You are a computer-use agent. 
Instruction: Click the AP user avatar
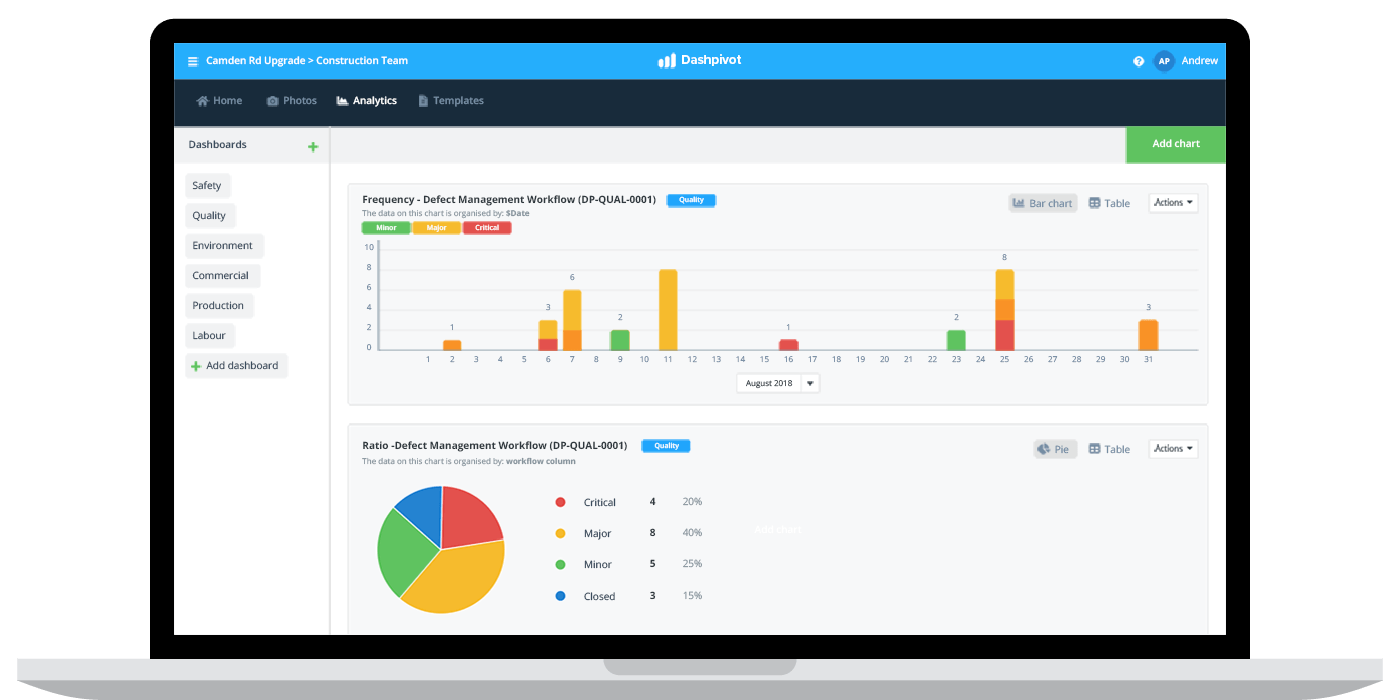[1163, 61]
